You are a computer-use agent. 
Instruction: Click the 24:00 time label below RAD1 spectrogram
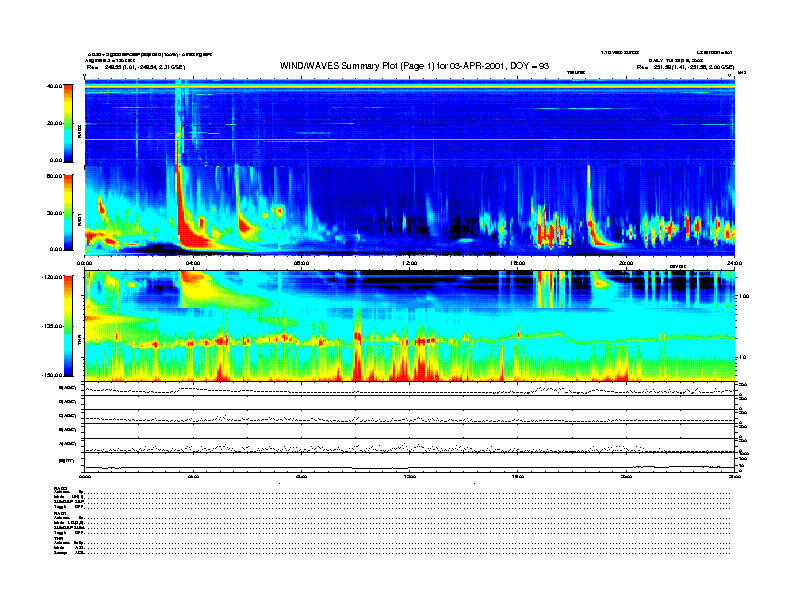734,263
